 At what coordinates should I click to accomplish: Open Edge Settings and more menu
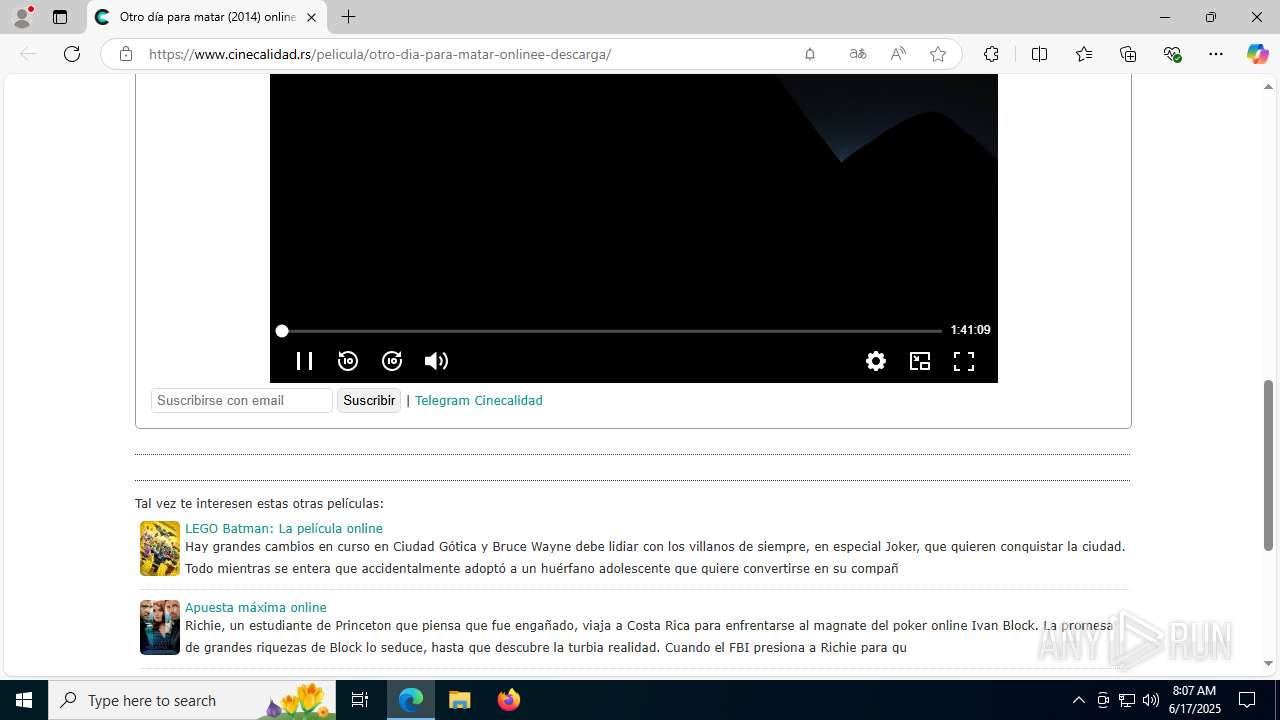pyautogui.click(x=1216, y=54)
